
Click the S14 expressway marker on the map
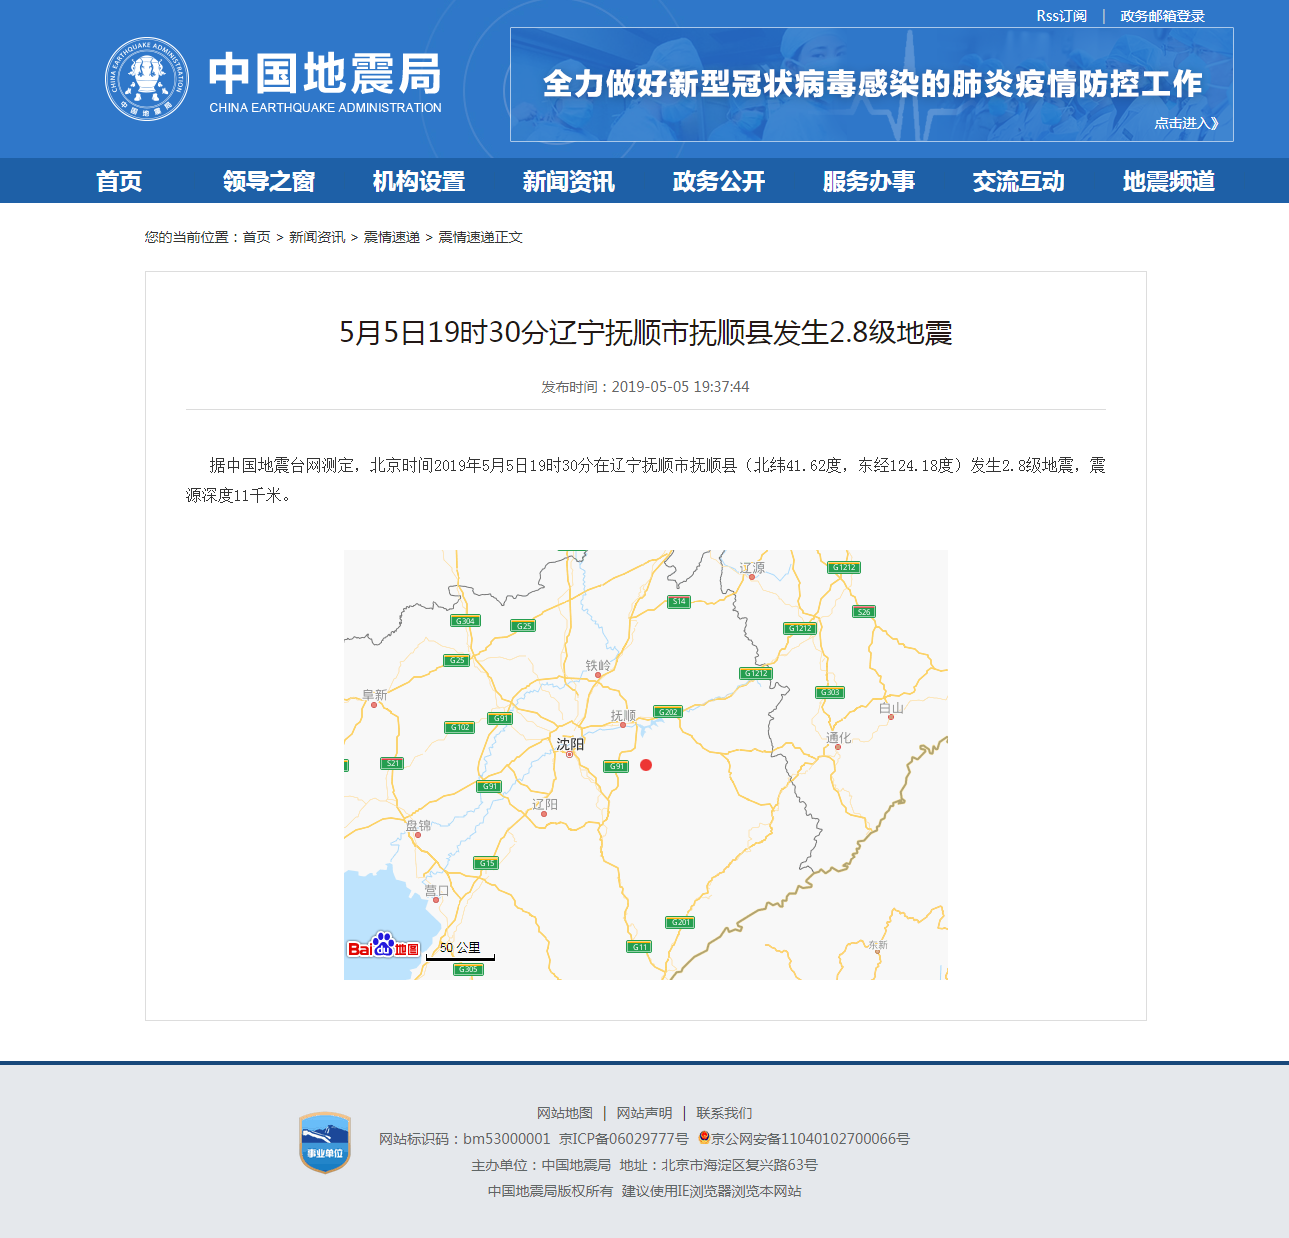coord(678,602)
